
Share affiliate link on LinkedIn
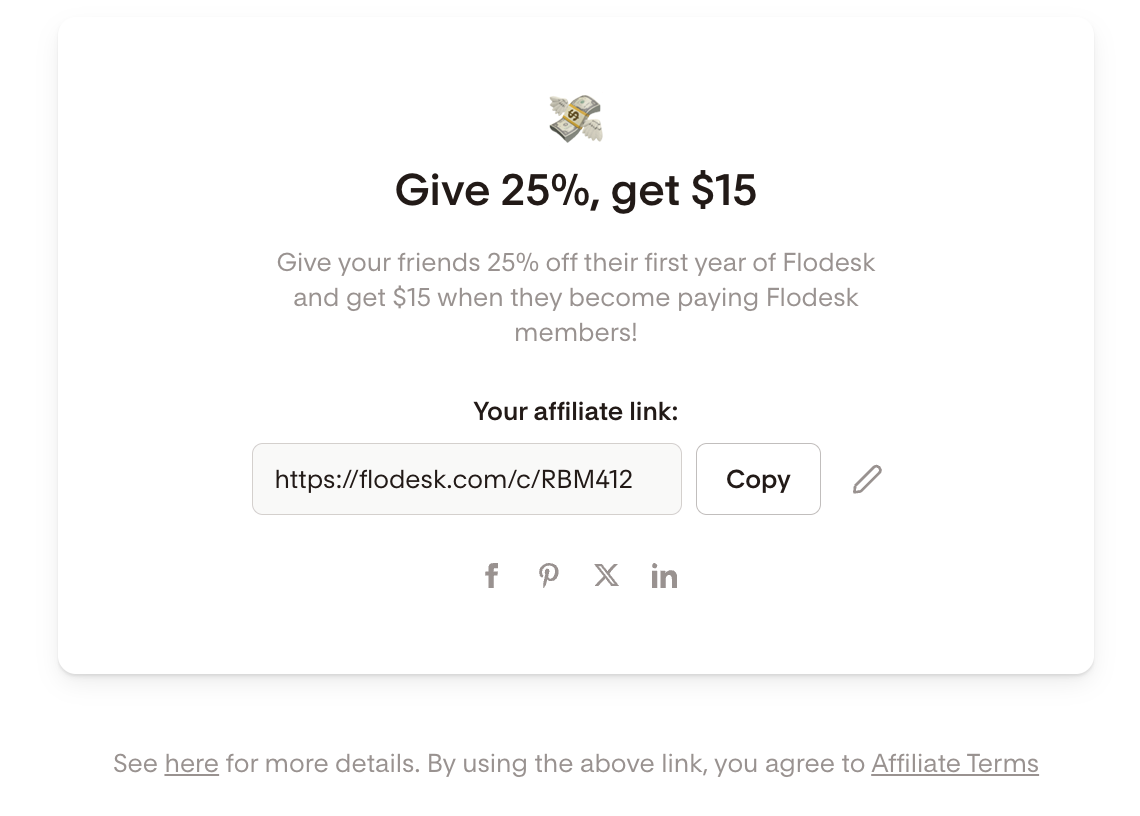pos(664,576)
